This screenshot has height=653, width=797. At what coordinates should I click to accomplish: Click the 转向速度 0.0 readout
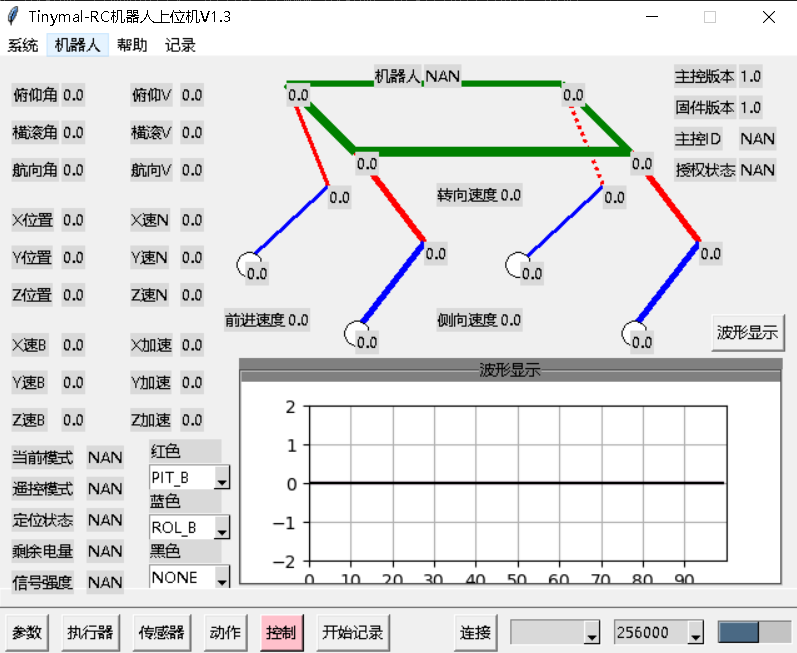(479, 195)
